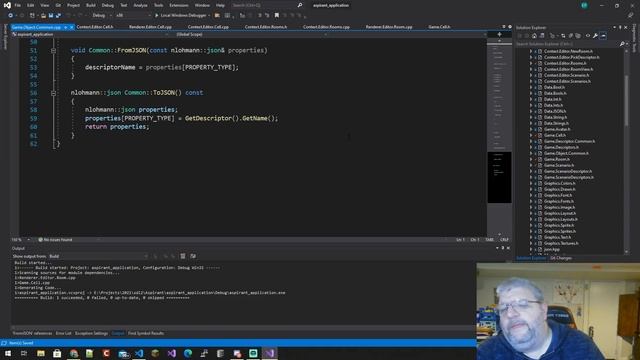640x360 pixels.
Task: Expand the Game.Avatar.h tree item
Action: [531, 129]
